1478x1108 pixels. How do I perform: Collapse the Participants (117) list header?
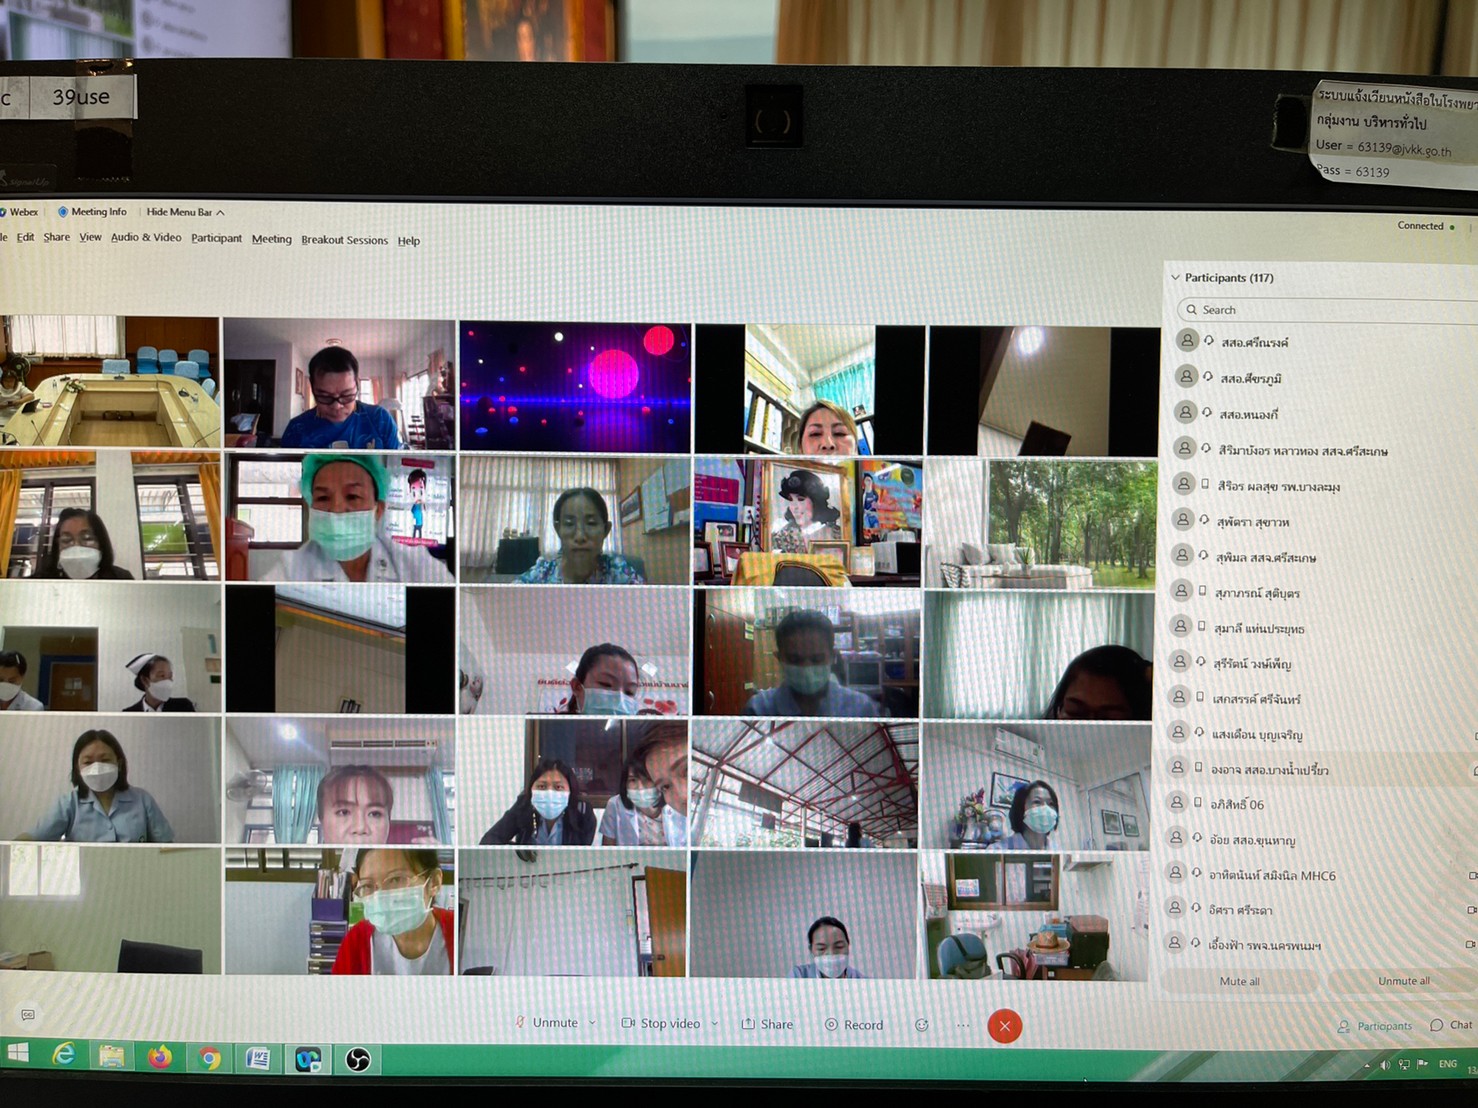pos(1176,278)
